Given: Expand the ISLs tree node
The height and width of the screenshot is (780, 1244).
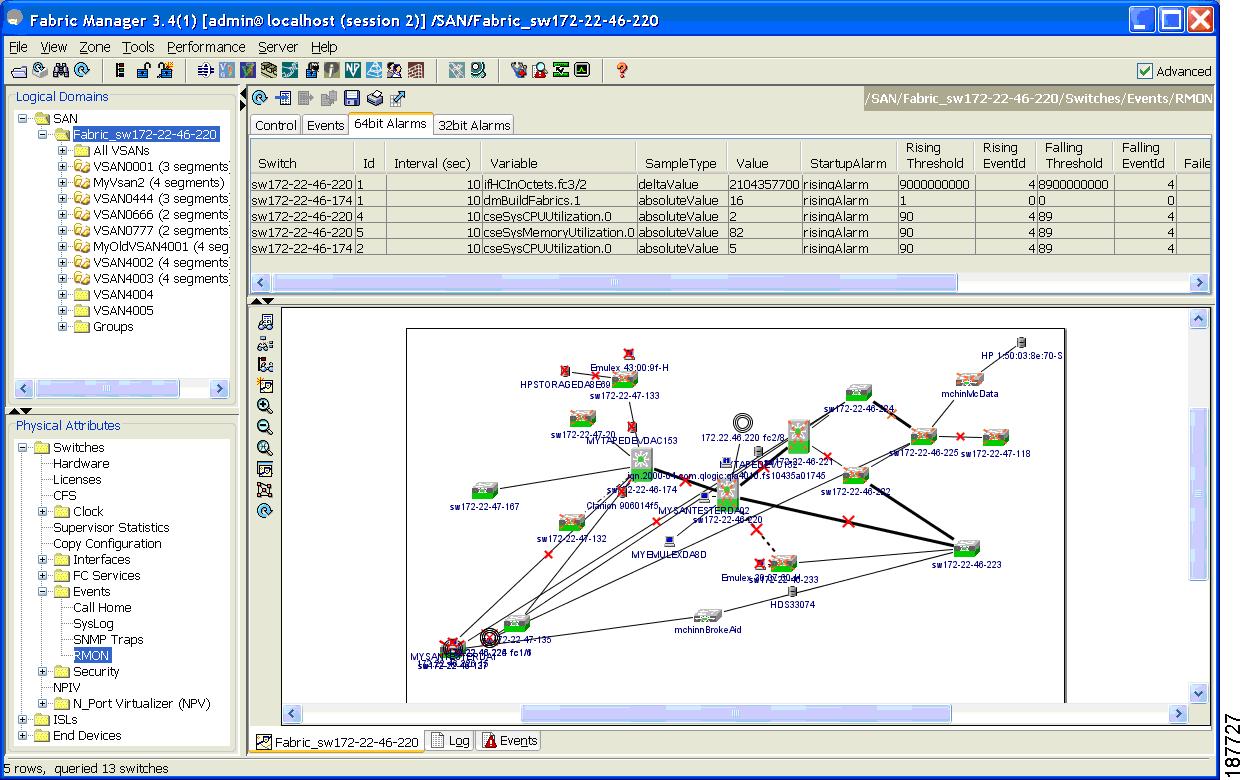Looking at the screenshot, I should (21, 719).
